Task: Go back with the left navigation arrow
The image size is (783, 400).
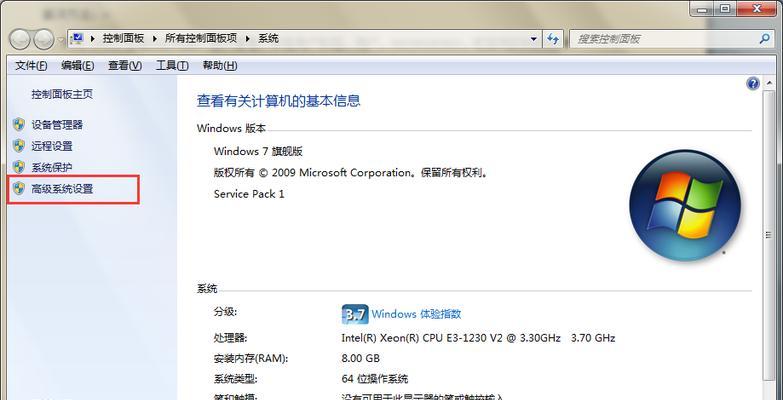Action: 20,39
